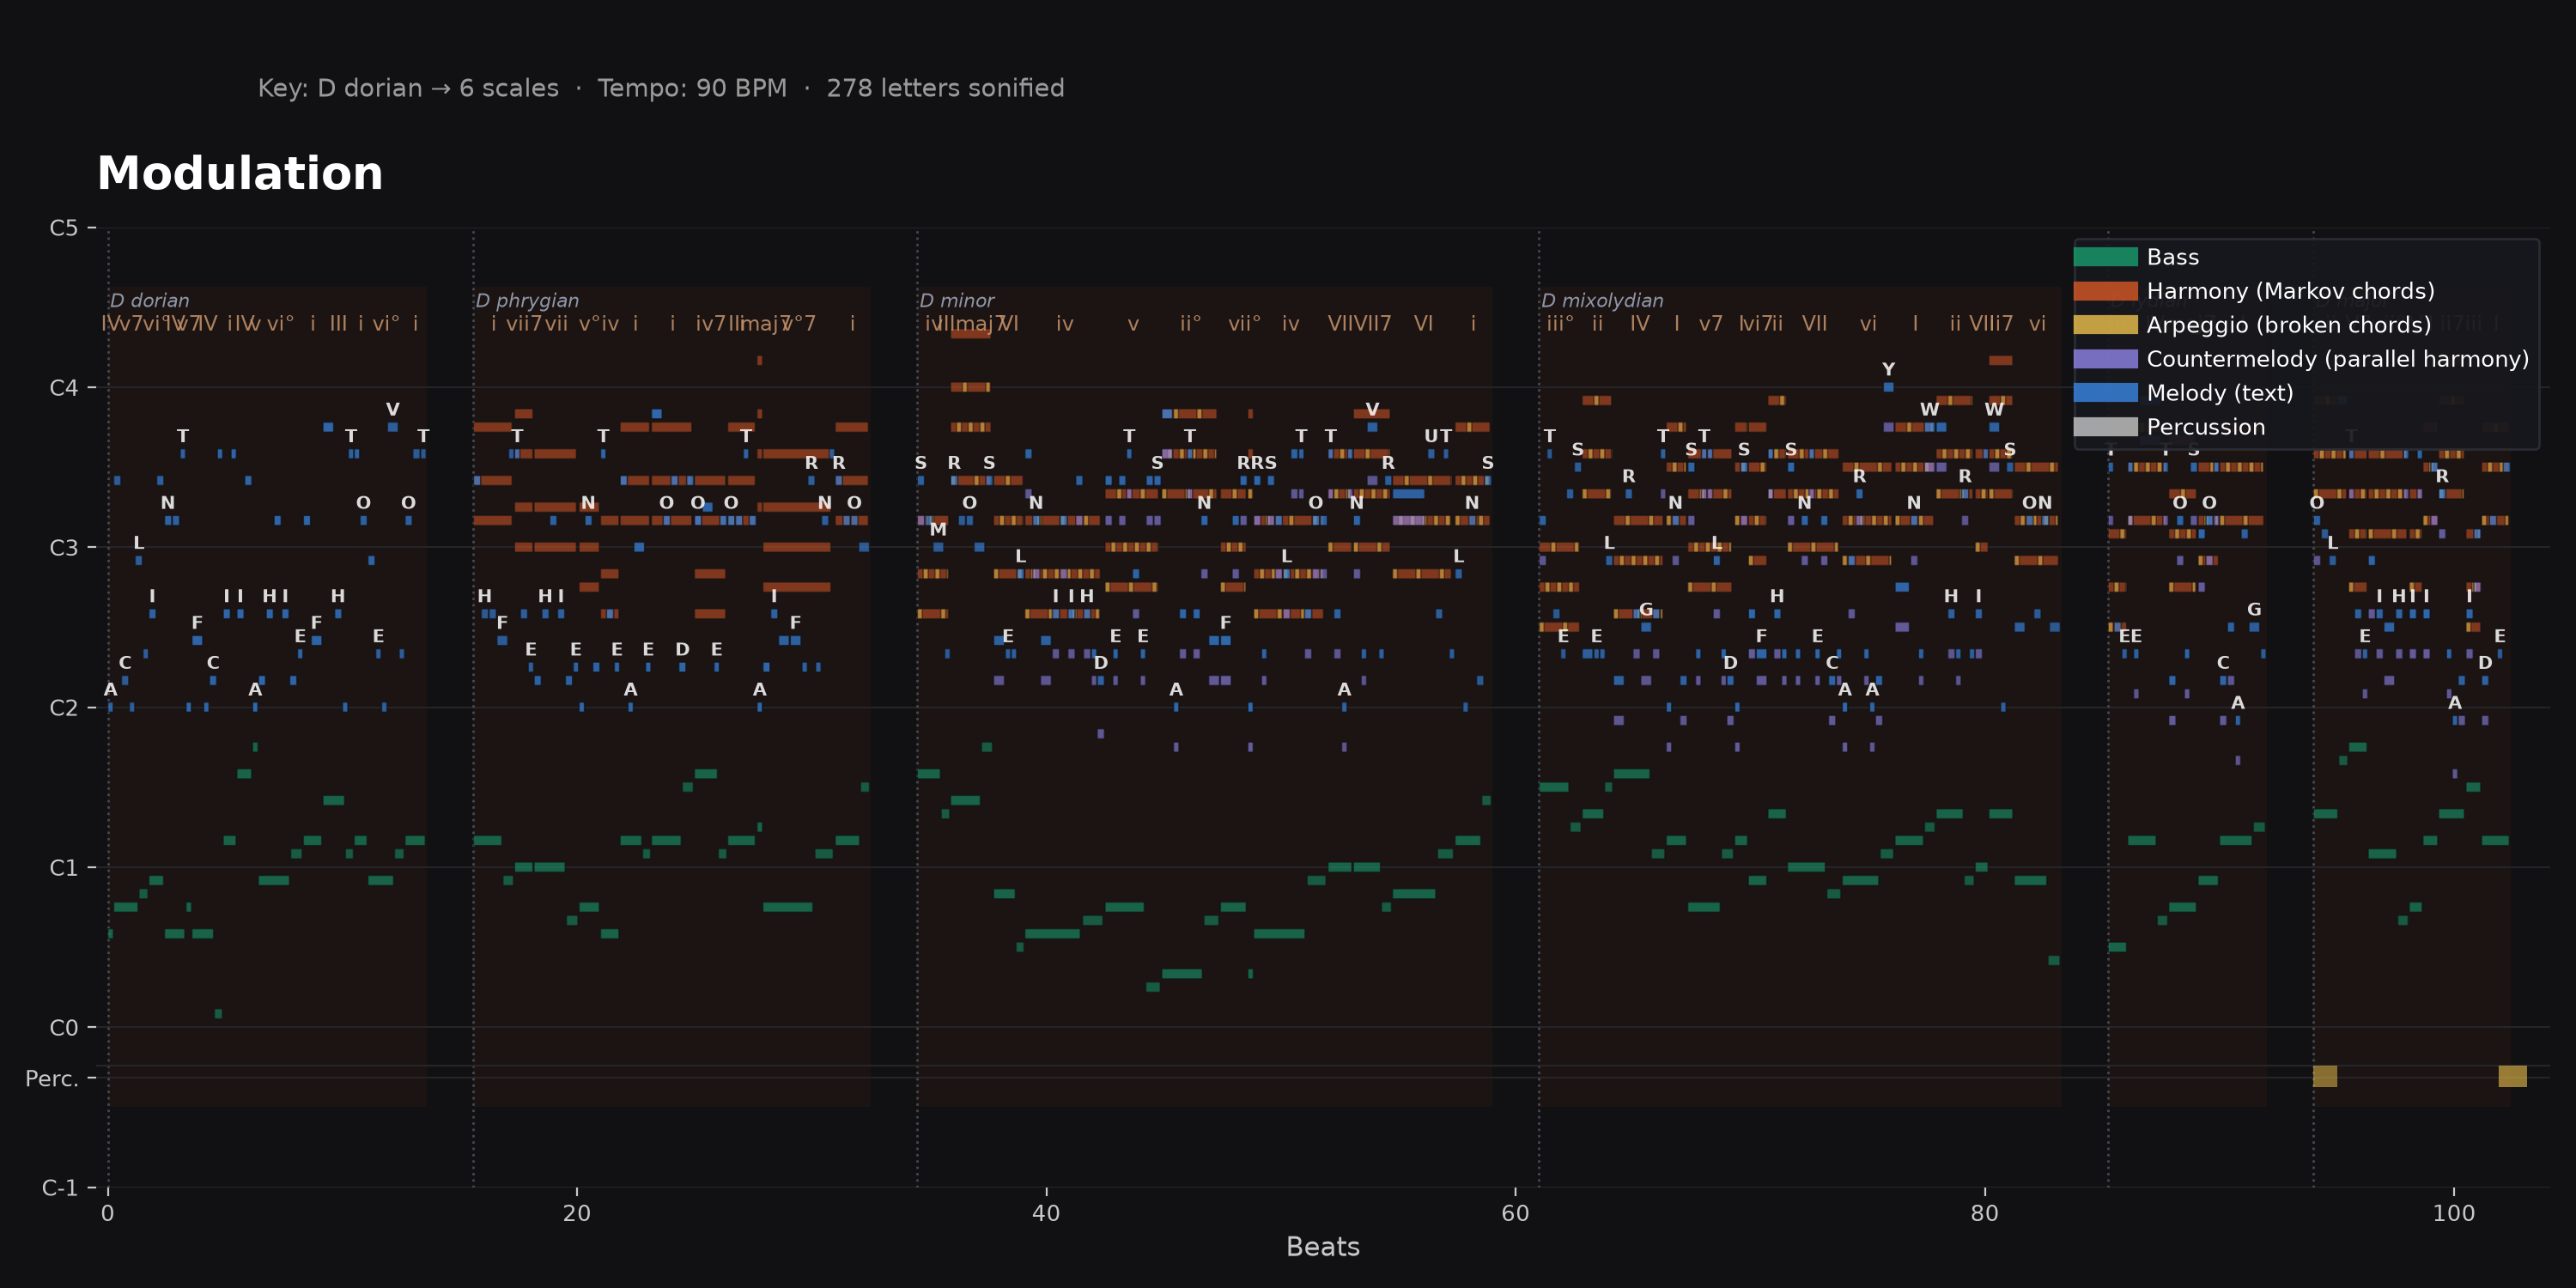Click beat 40 tick label
The height and width of the screenshot is (1288, 2576).
(x=1046, y=1213)
